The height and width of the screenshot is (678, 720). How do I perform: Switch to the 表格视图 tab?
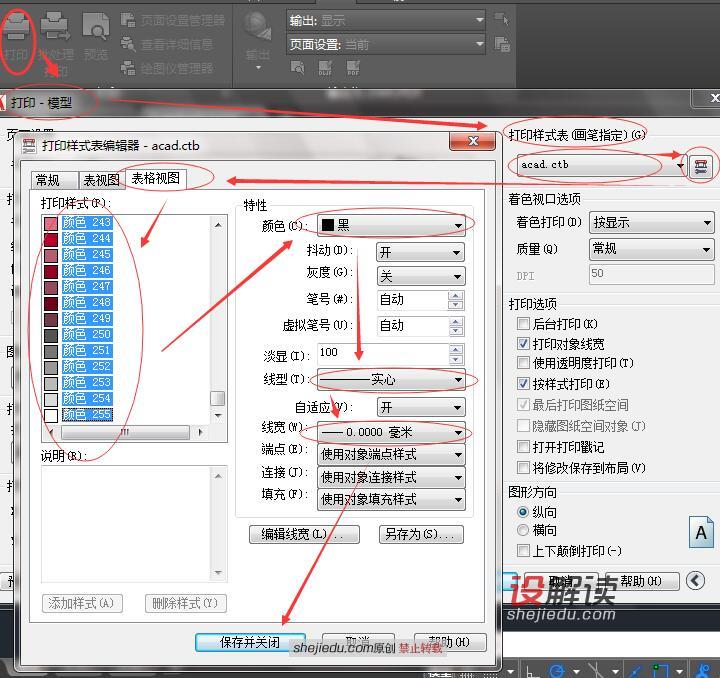(x=156, y=178)
